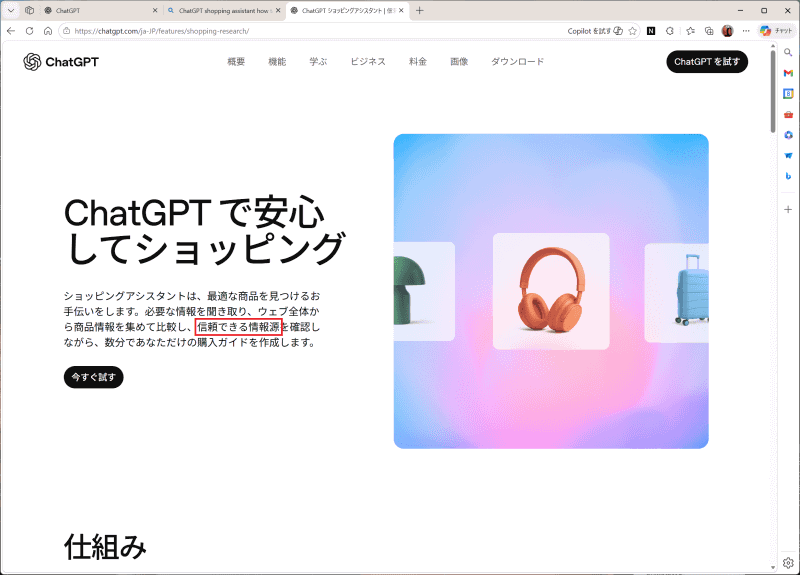The height and width of the screenshot is (575, 800).
Task: Open Google Calendar from the sidebar
Action: click(788, 94)
